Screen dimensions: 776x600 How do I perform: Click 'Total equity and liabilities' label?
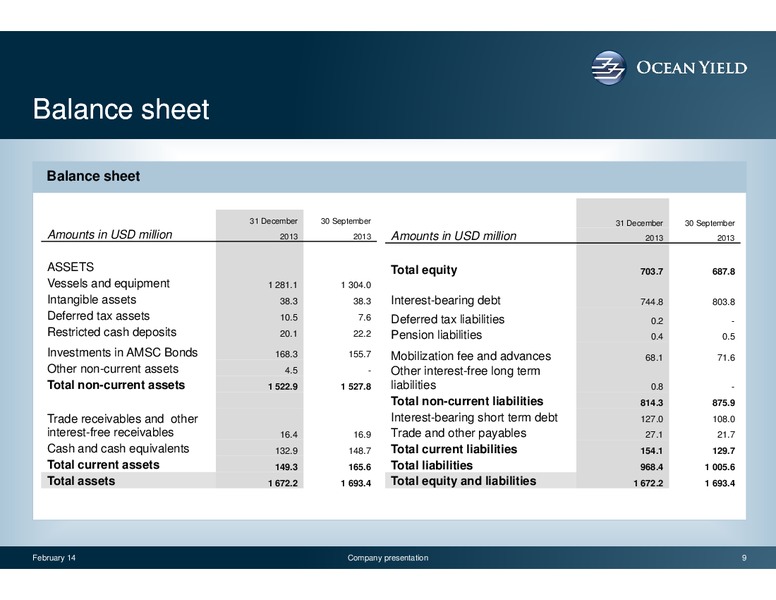[463, 481]
